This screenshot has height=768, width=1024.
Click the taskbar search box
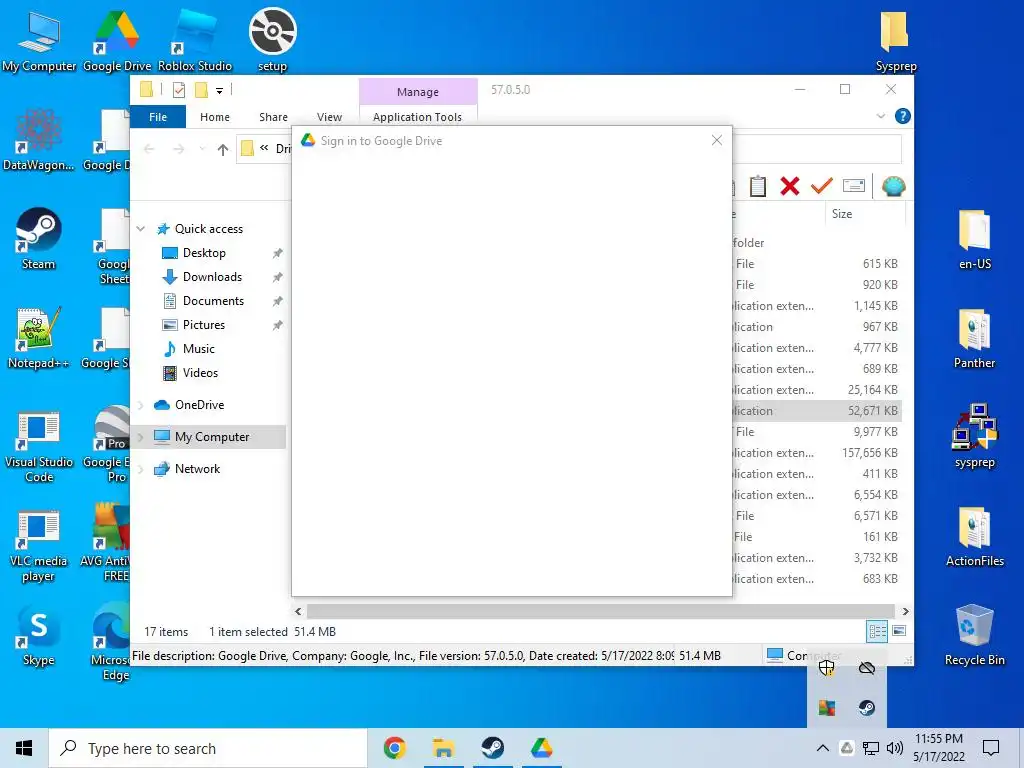tap(208, 748)
